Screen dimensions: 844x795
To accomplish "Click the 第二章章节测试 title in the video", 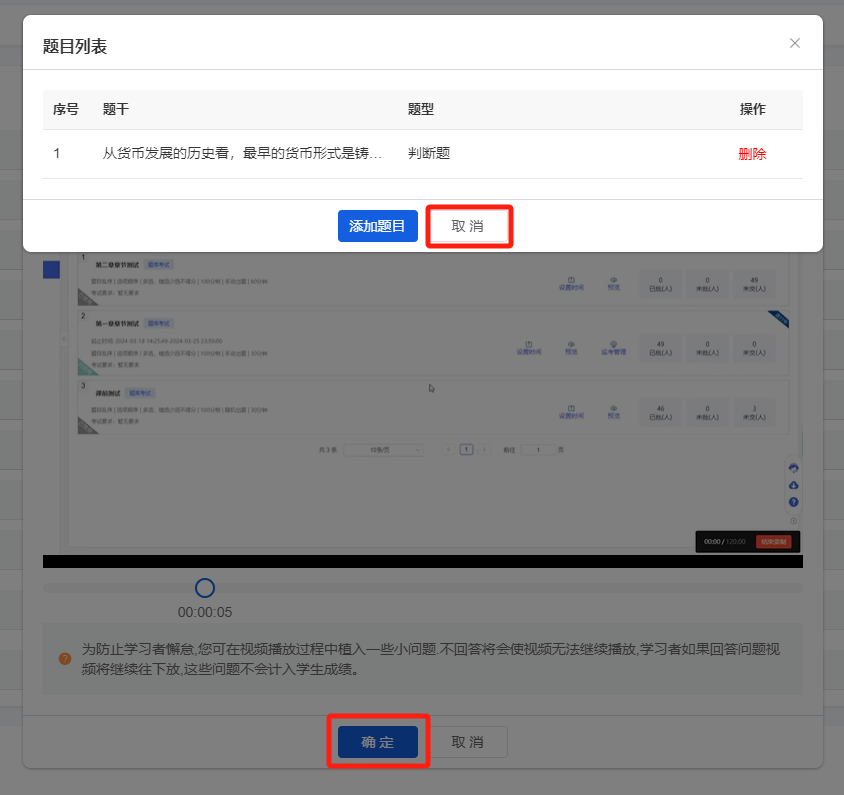I will 117,265.
